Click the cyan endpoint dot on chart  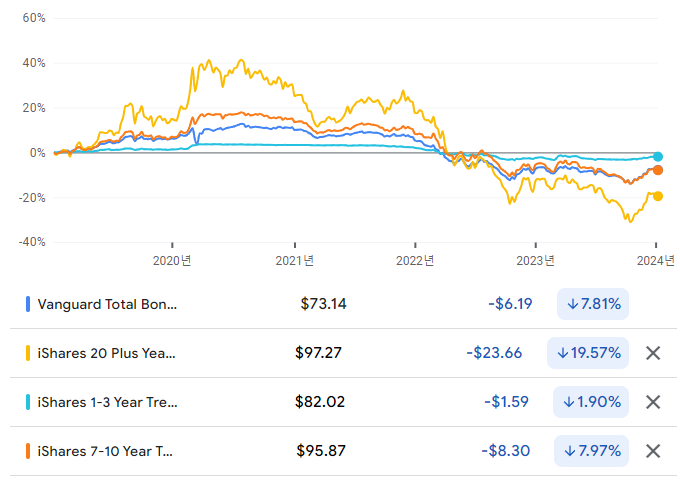[x=658, y=157]
